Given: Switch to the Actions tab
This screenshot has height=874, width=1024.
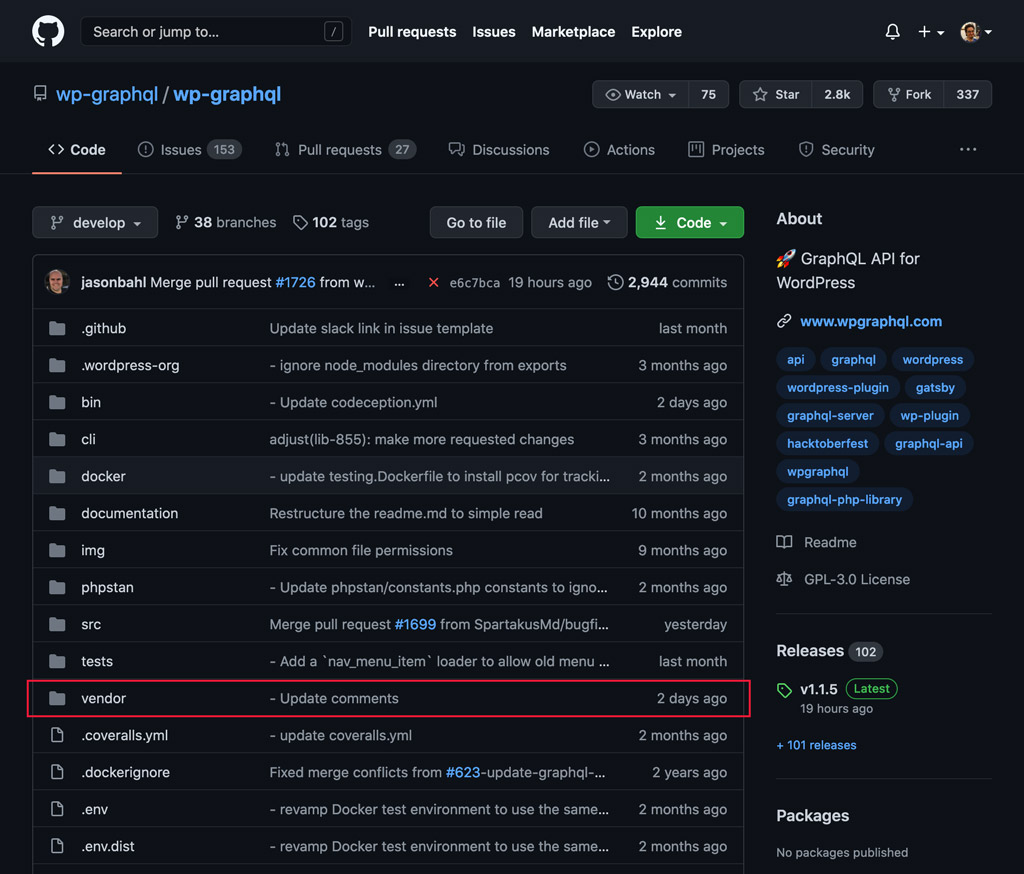Looking at the screenshot, I should click(619, 150).
